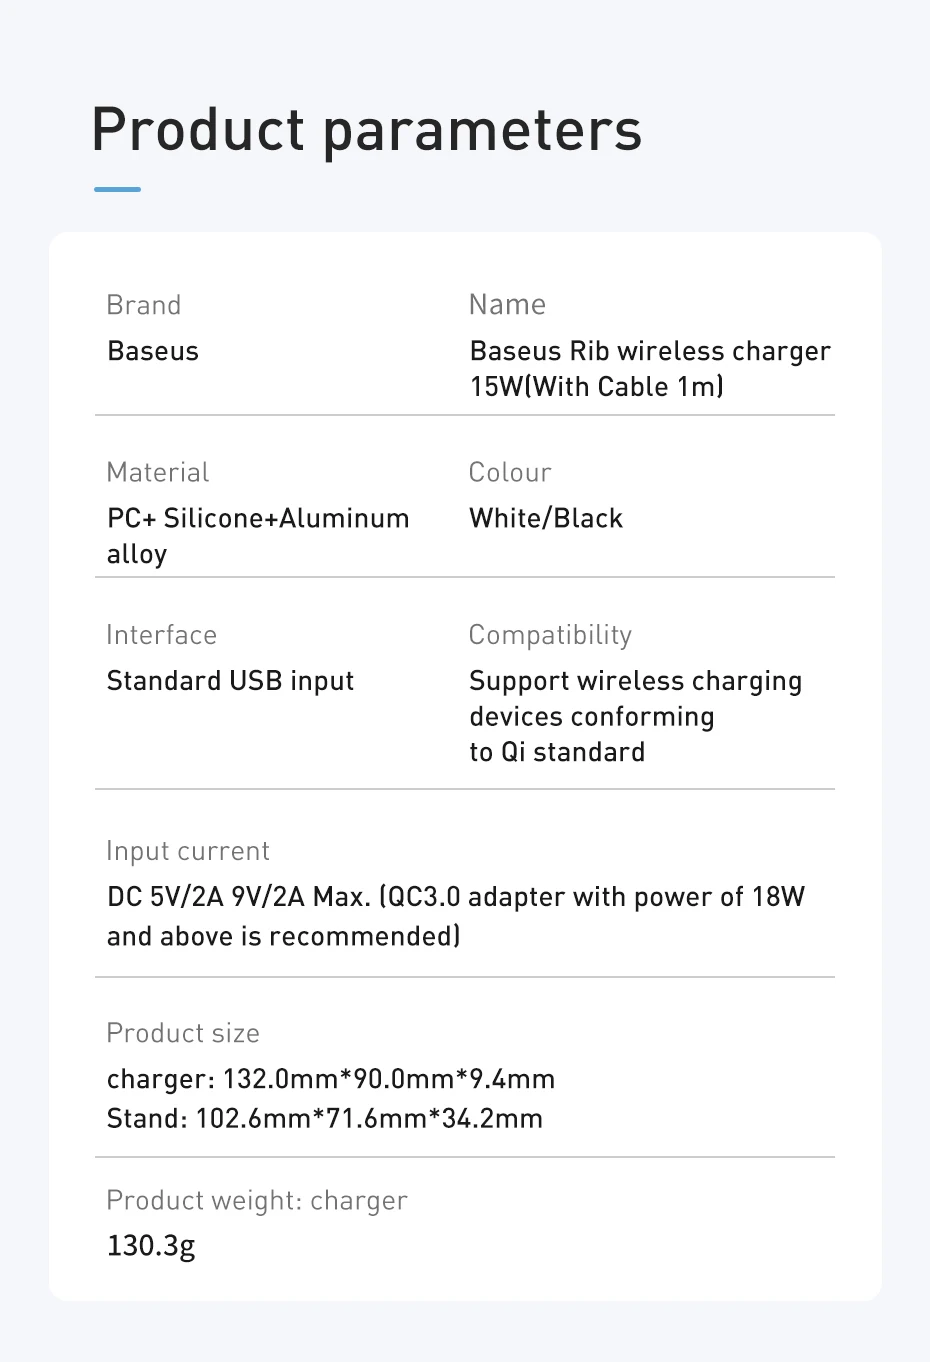Select the "Compatibility" label
Viewport: 930px width, 1362px height.
(x=550, y=635)
